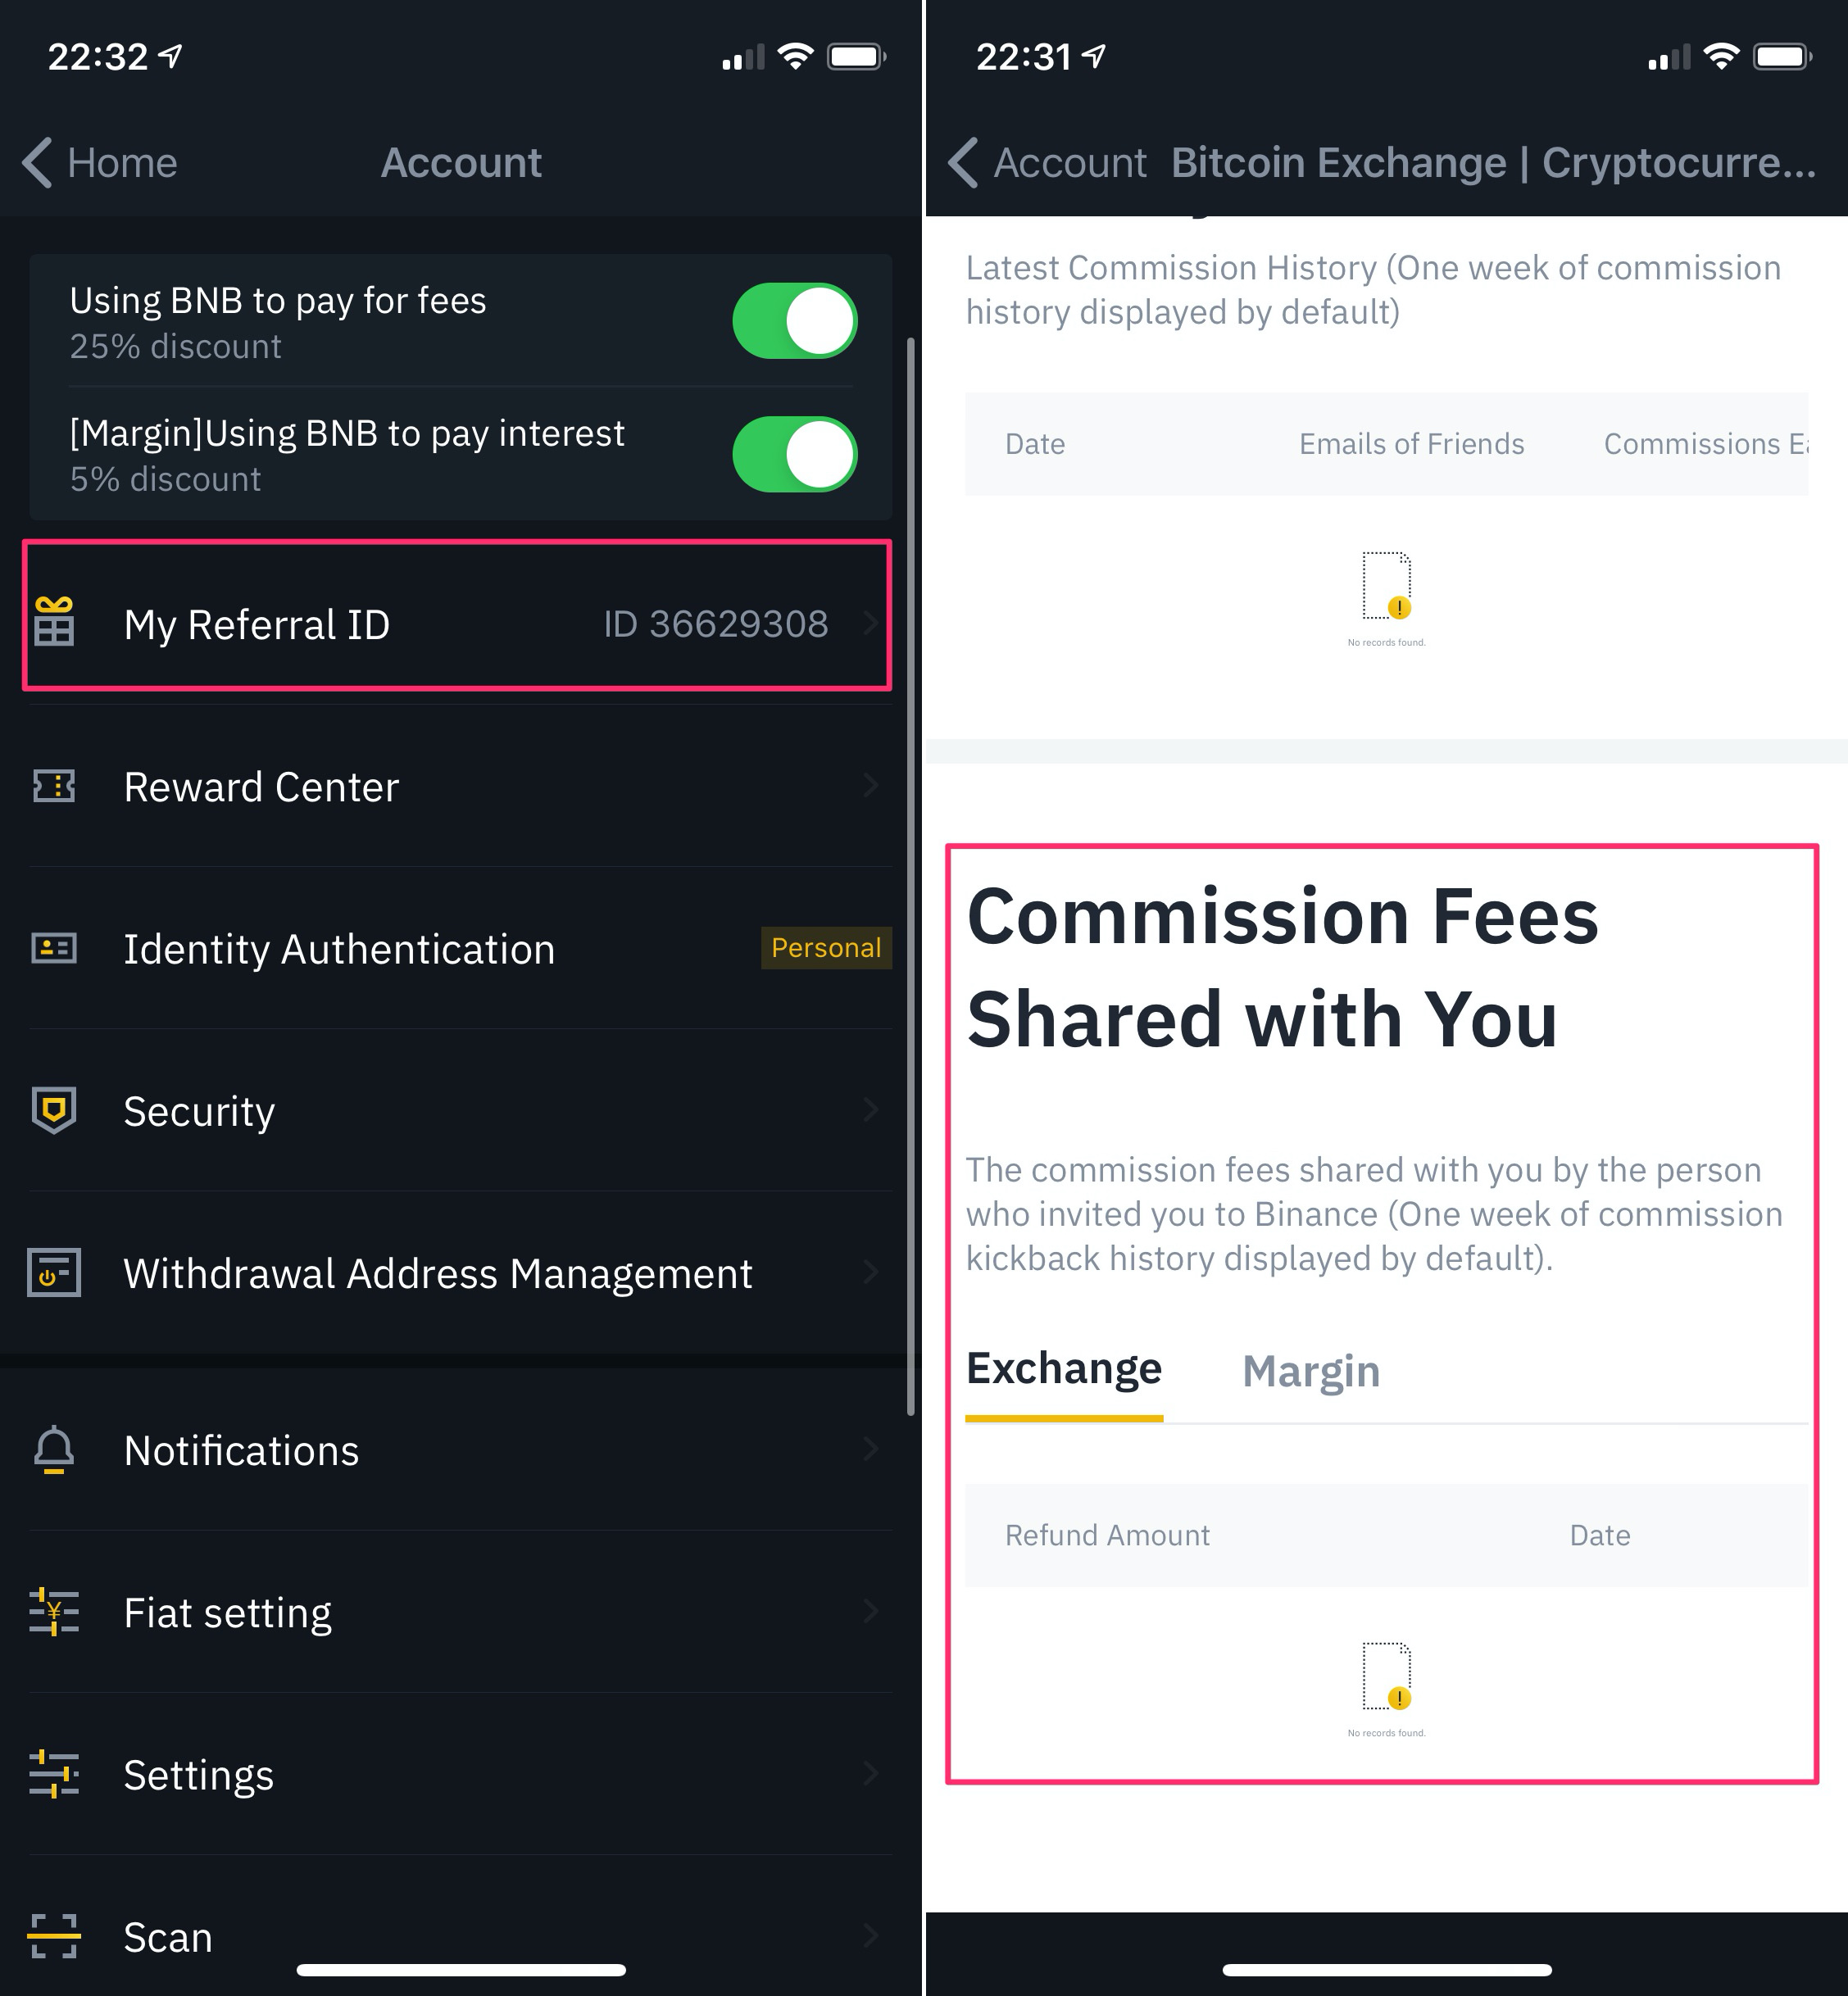This screenshot has width=1848, height=1996.
Task: Expand Security using the right chevron
Action: coord(870,1109)
